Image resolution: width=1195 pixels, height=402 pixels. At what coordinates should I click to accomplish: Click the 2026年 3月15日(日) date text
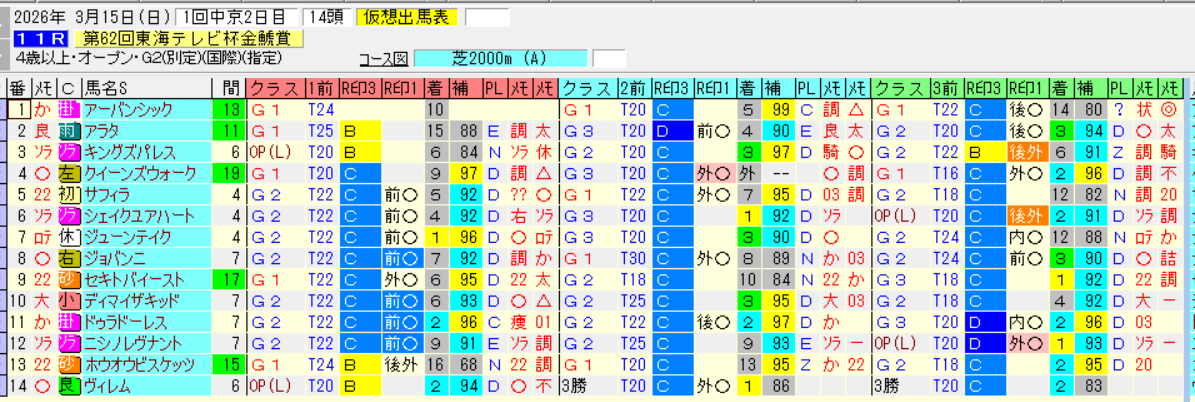tap(91, 18)
